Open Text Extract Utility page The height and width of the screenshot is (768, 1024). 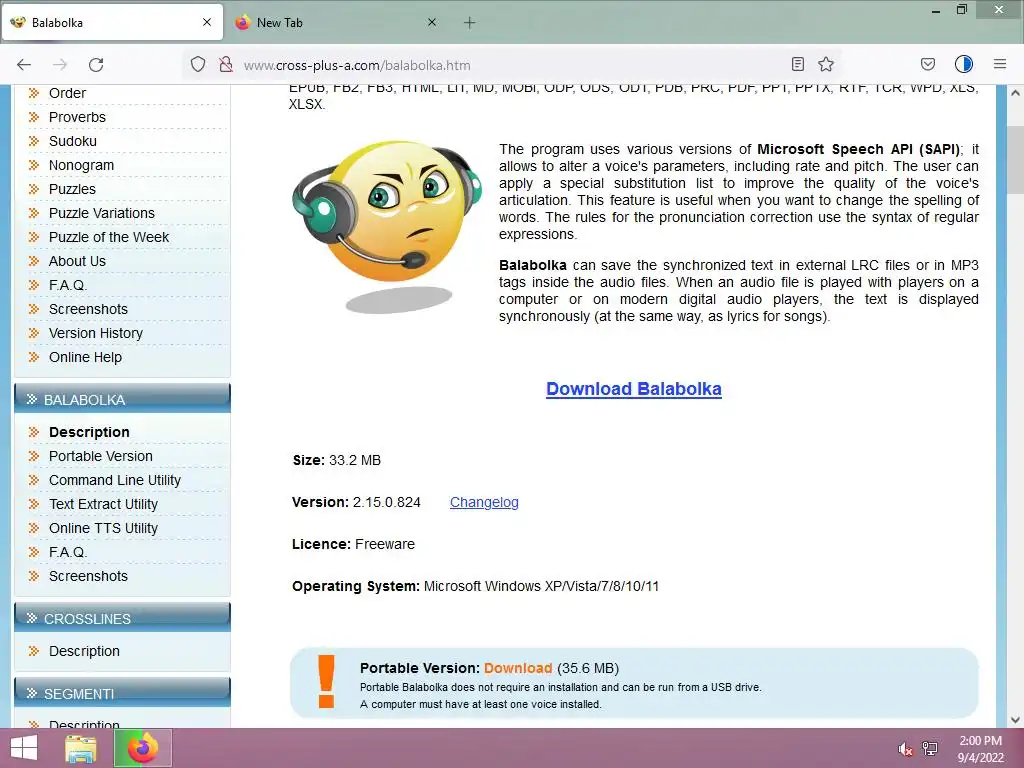(x=103, y=504)
